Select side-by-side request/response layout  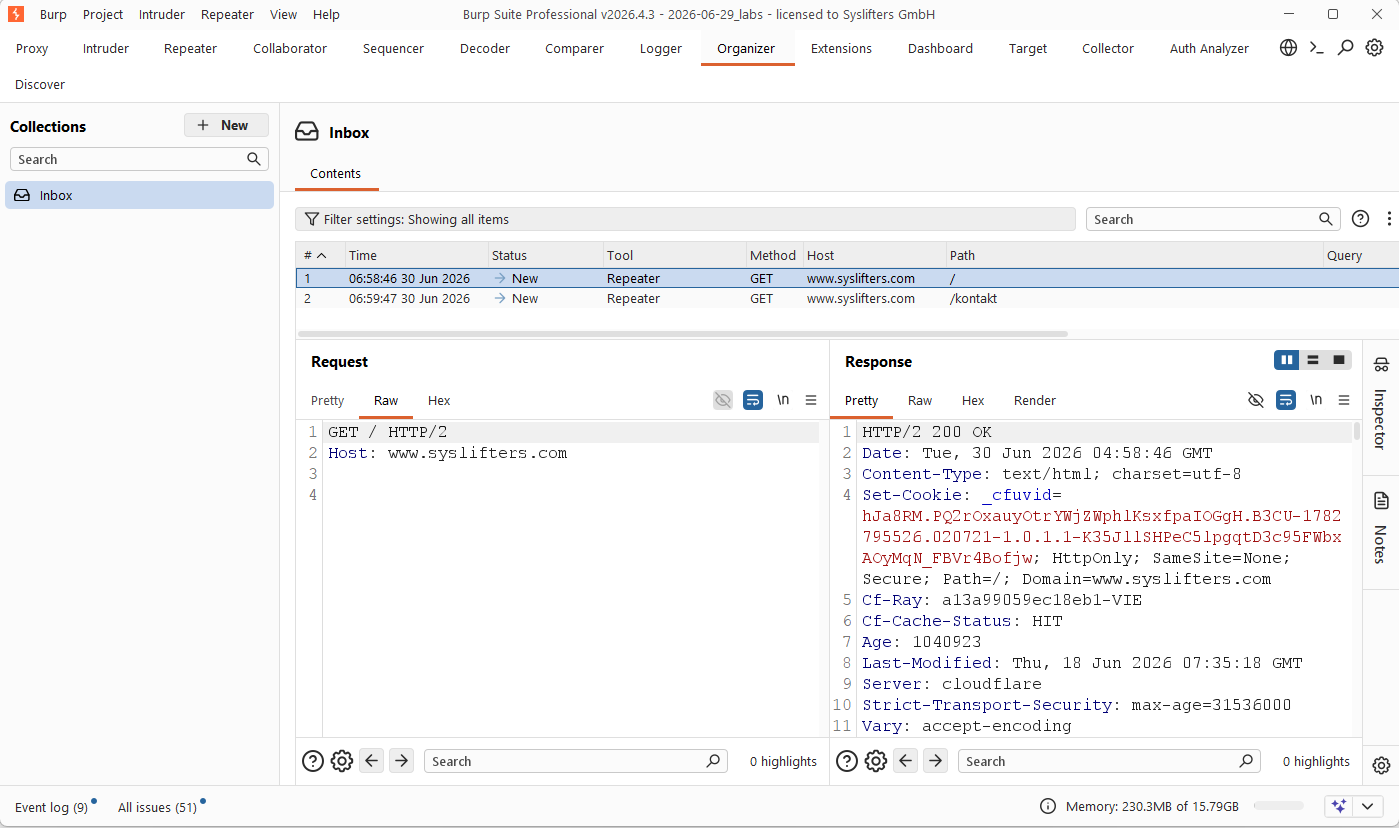tap(1287, 360)
